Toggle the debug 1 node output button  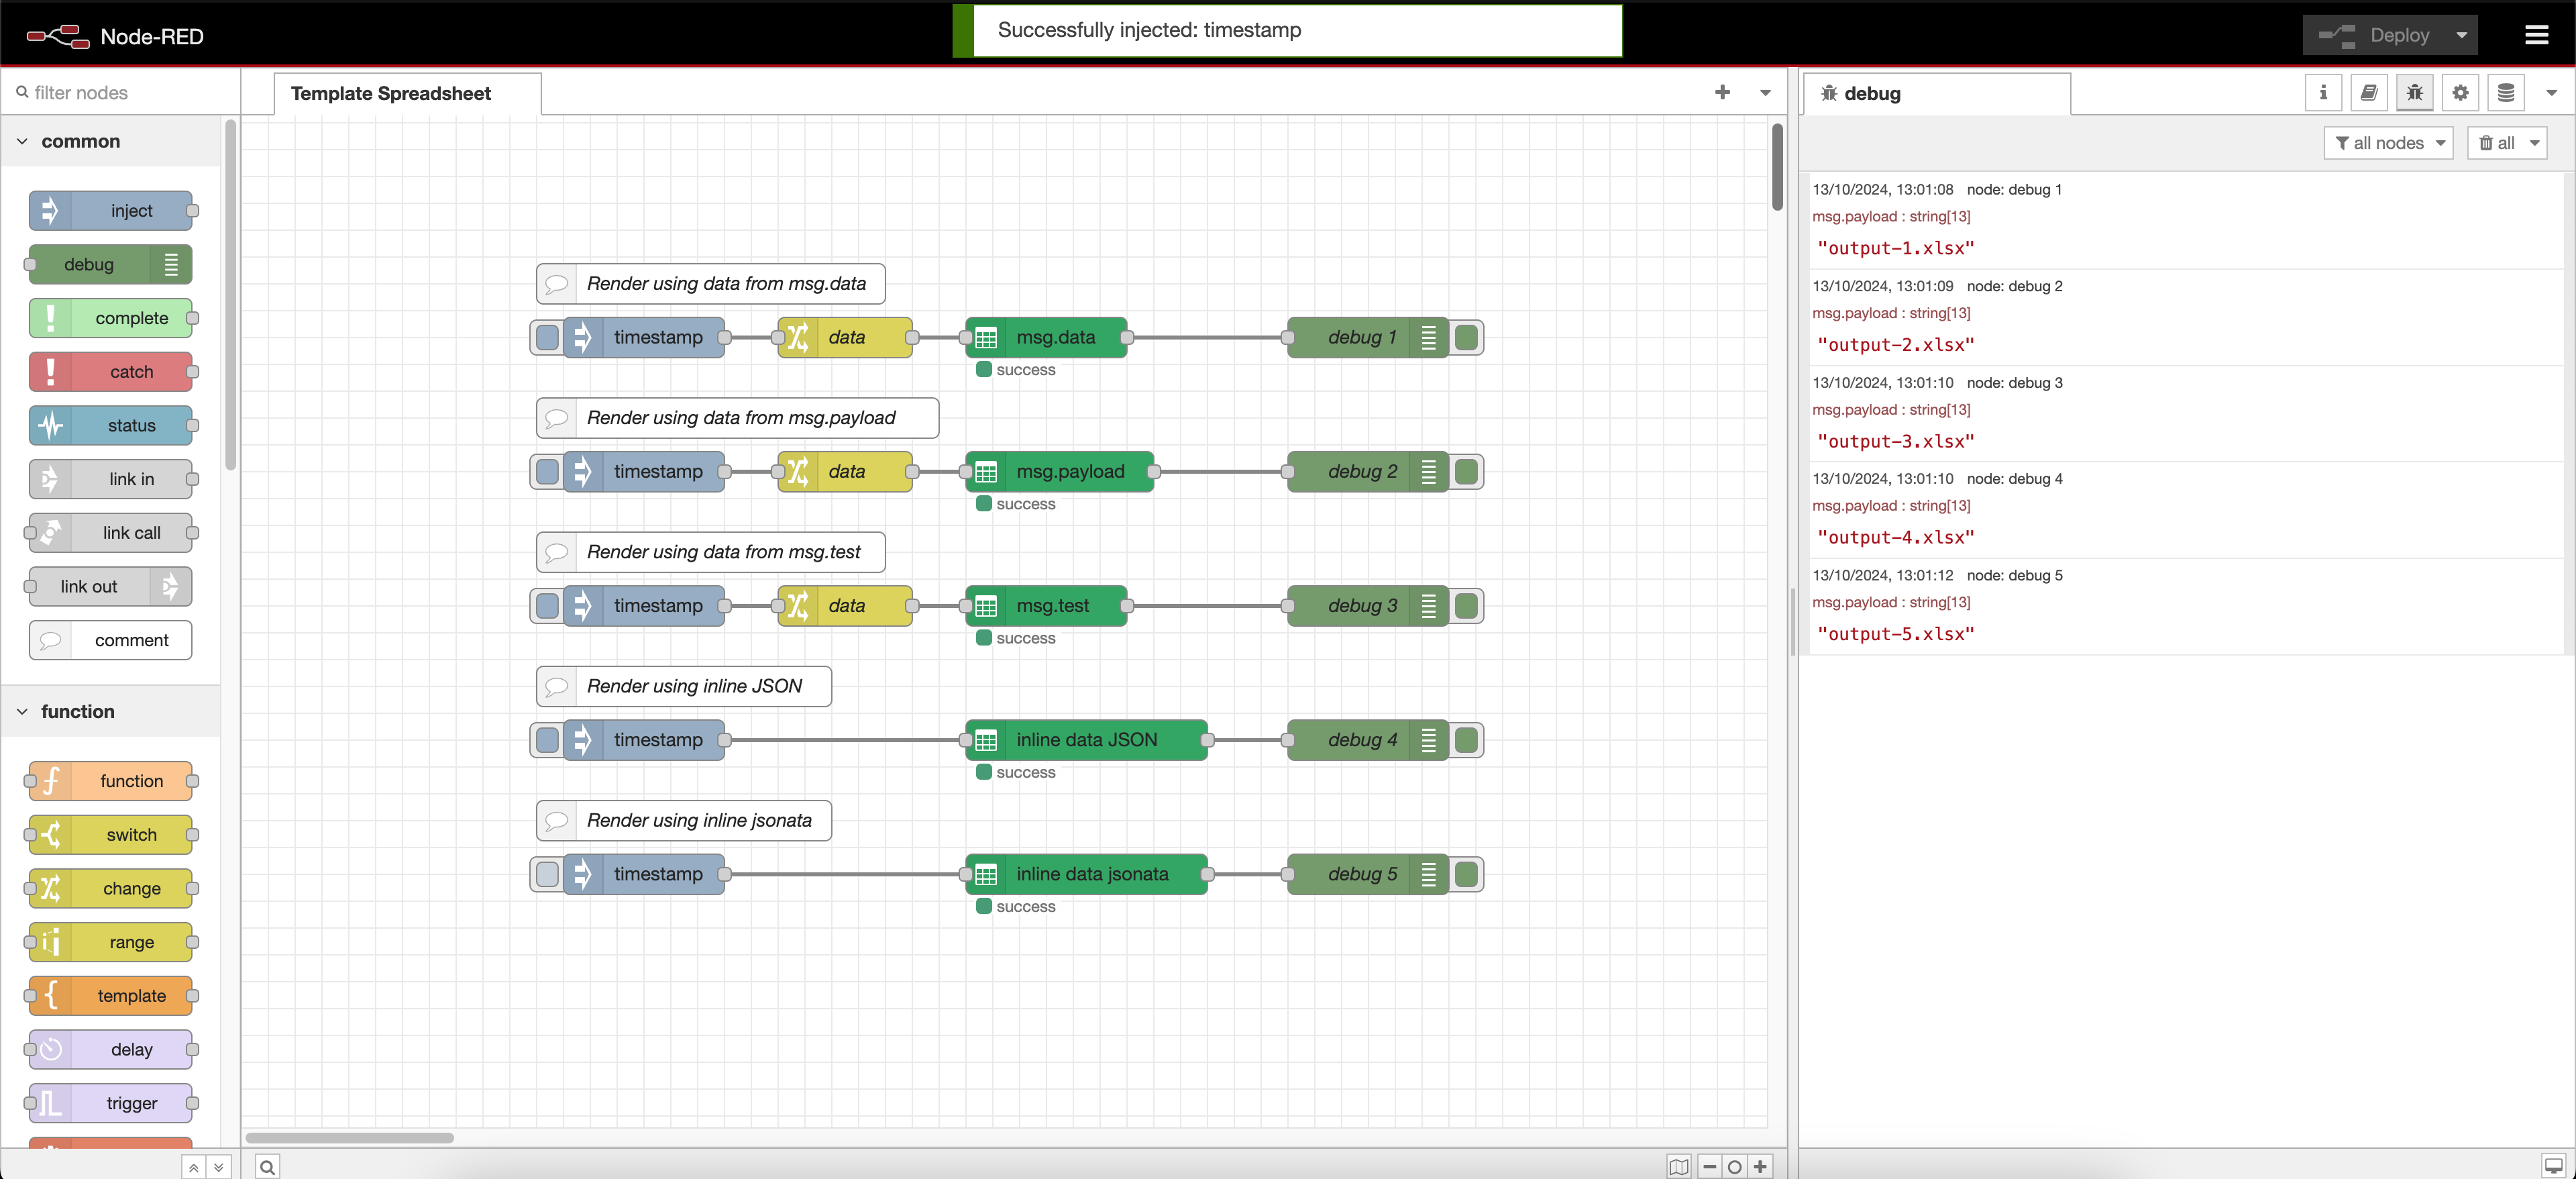point(1466,338)
